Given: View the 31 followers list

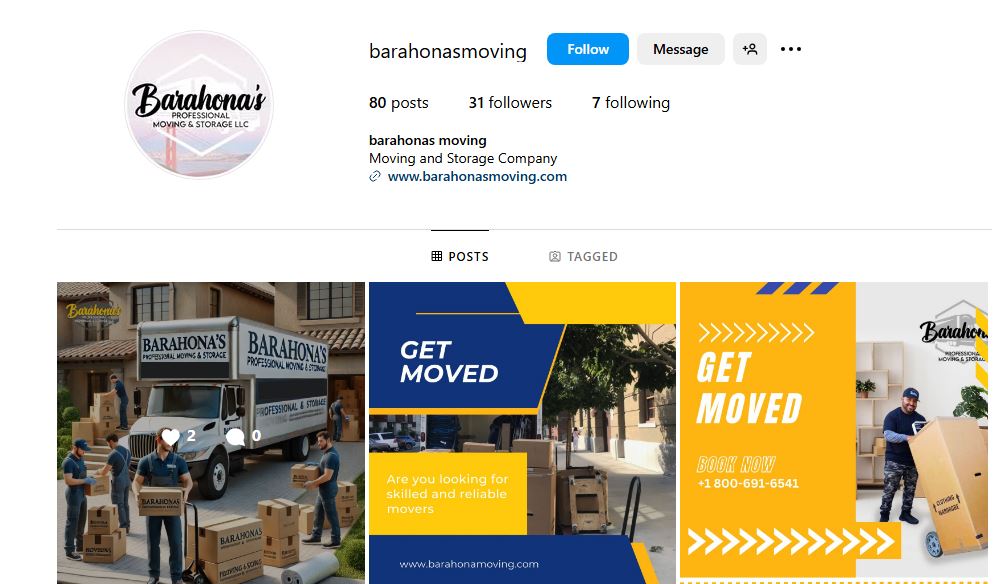Looking at the screenshot, I should pos(510,102).
